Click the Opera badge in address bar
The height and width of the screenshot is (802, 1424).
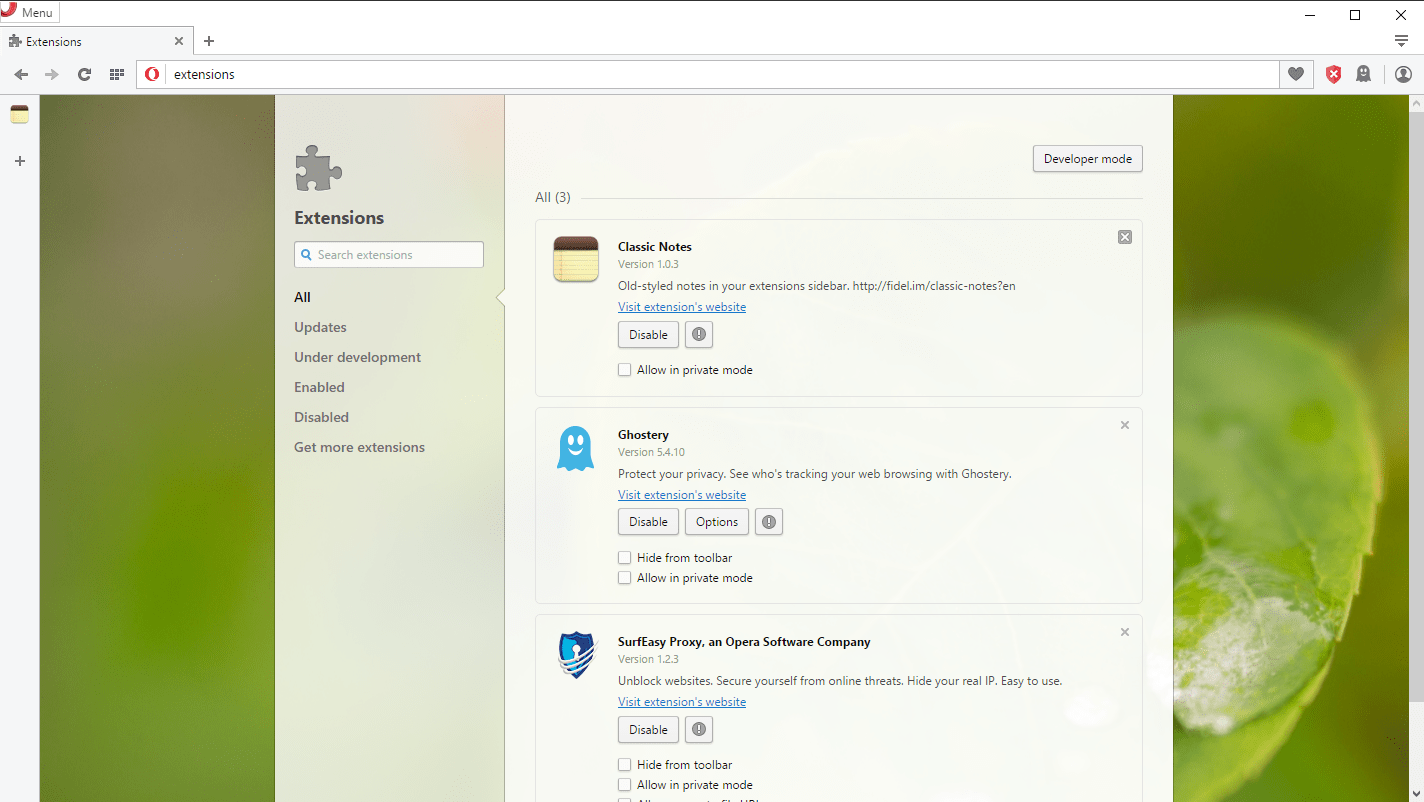[x=152, y=74]
